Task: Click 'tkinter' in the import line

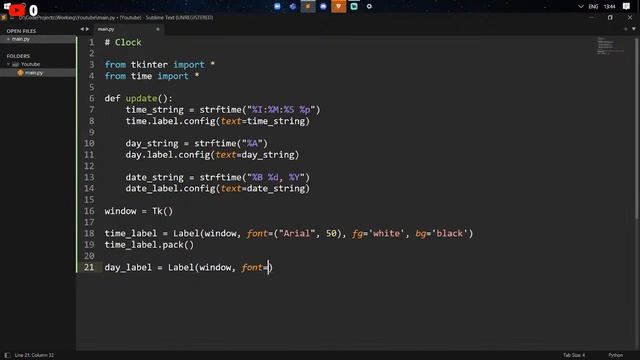Action: [x=149, y=65]
